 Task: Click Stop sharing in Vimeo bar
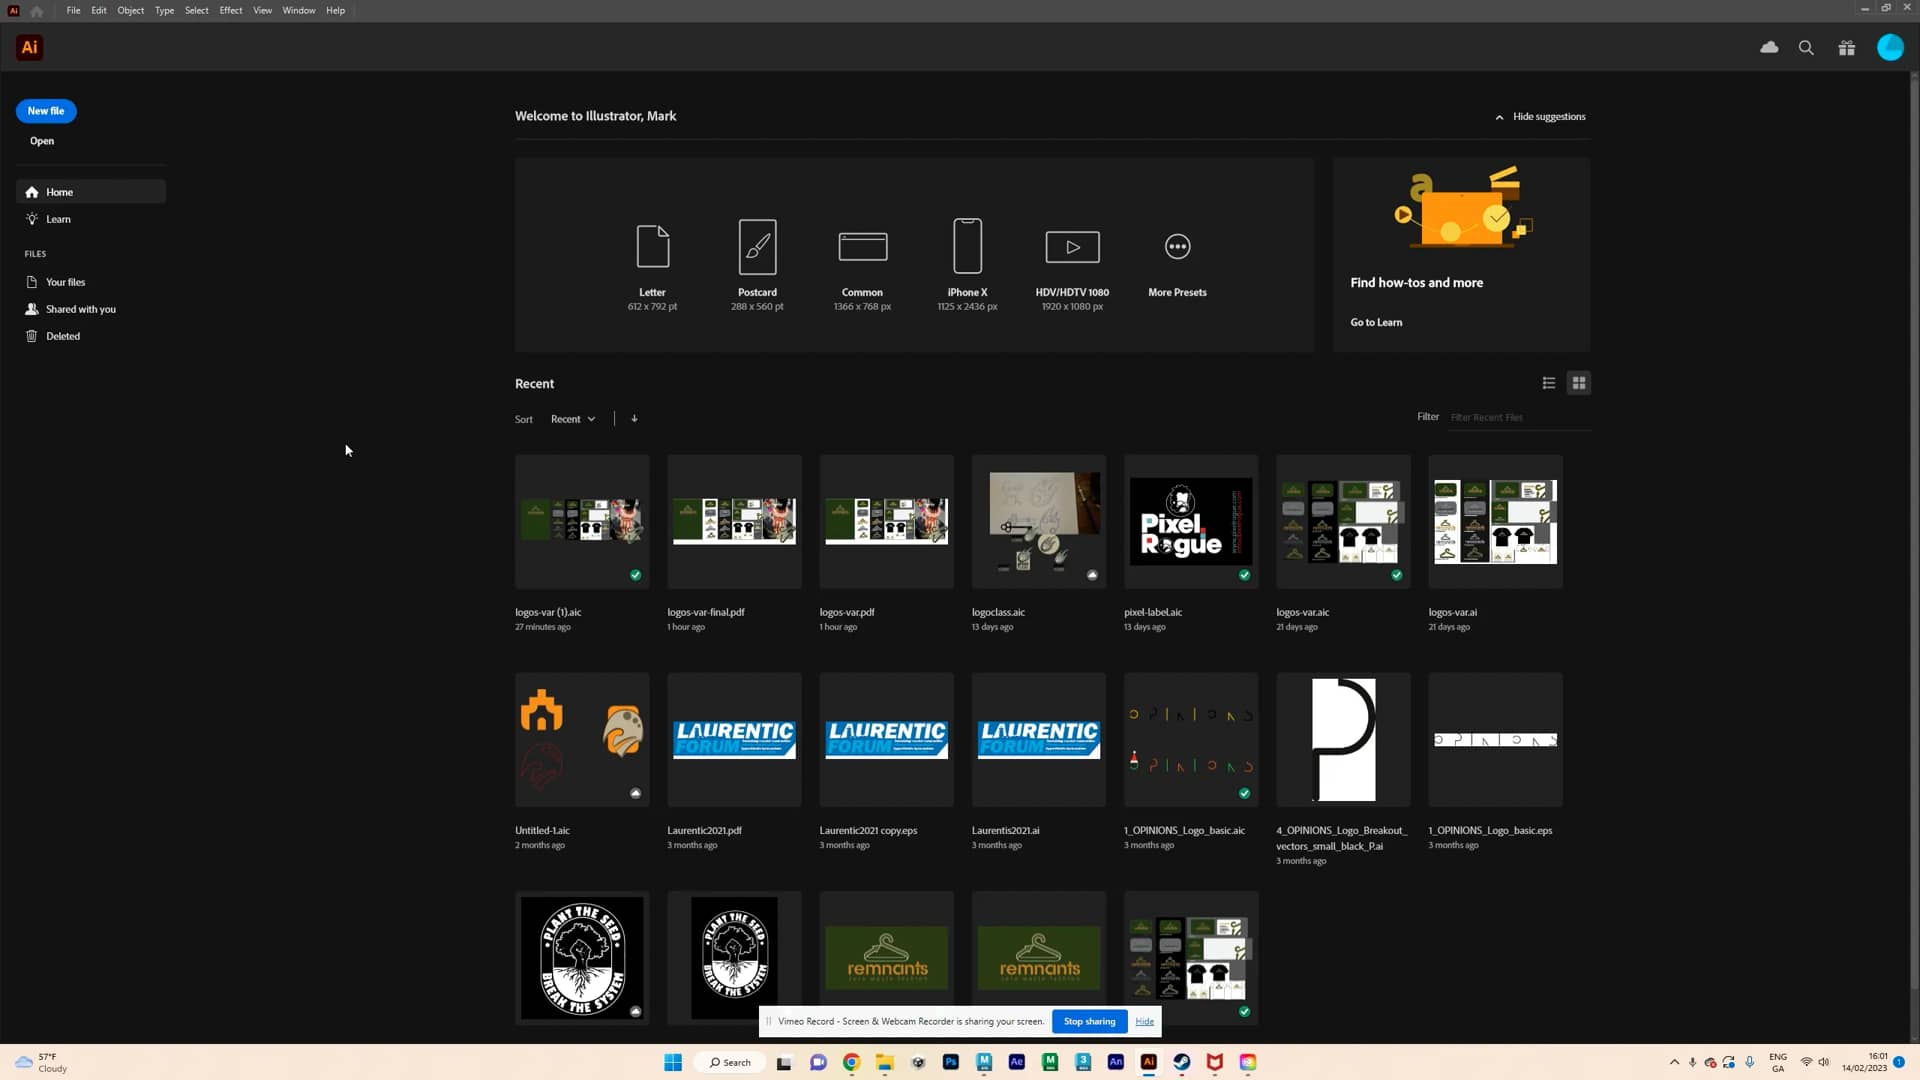[x=1089, y=1021]
